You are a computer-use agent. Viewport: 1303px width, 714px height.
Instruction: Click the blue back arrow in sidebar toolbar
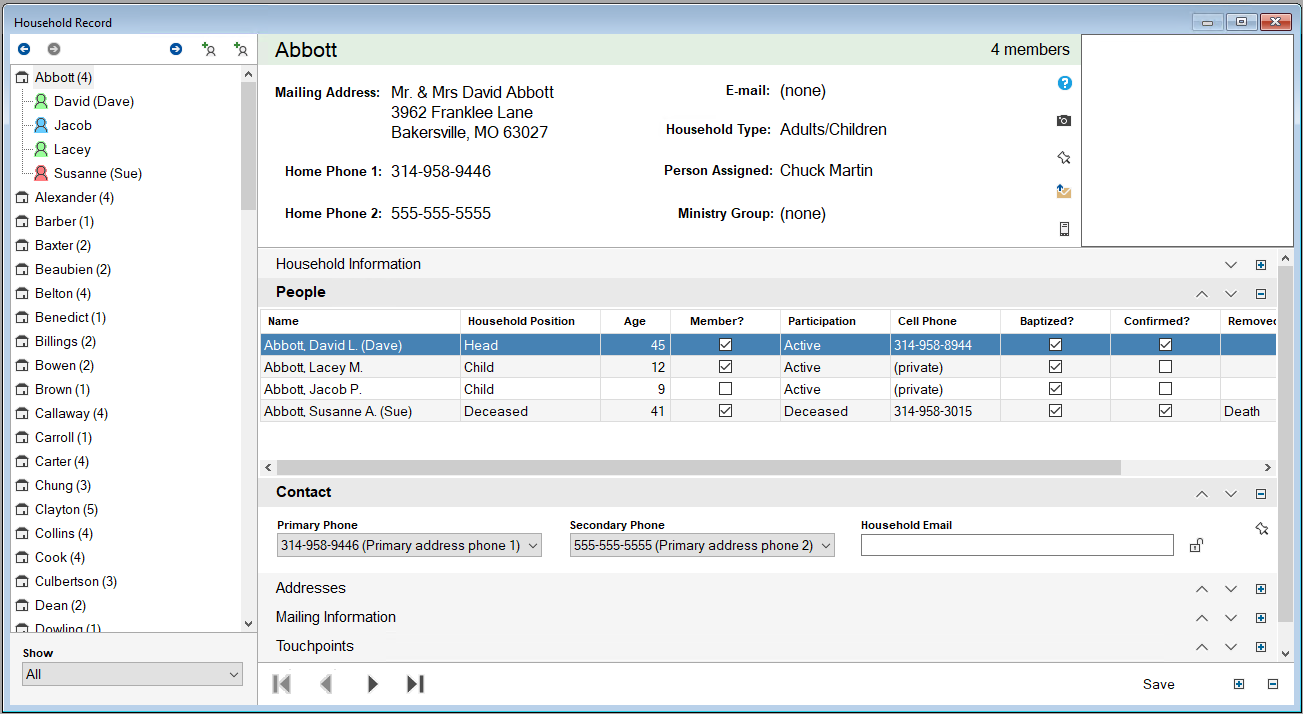(24, 49)
